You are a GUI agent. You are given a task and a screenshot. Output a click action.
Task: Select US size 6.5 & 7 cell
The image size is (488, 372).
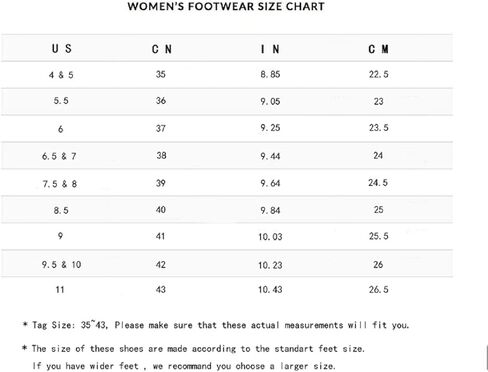59,156
